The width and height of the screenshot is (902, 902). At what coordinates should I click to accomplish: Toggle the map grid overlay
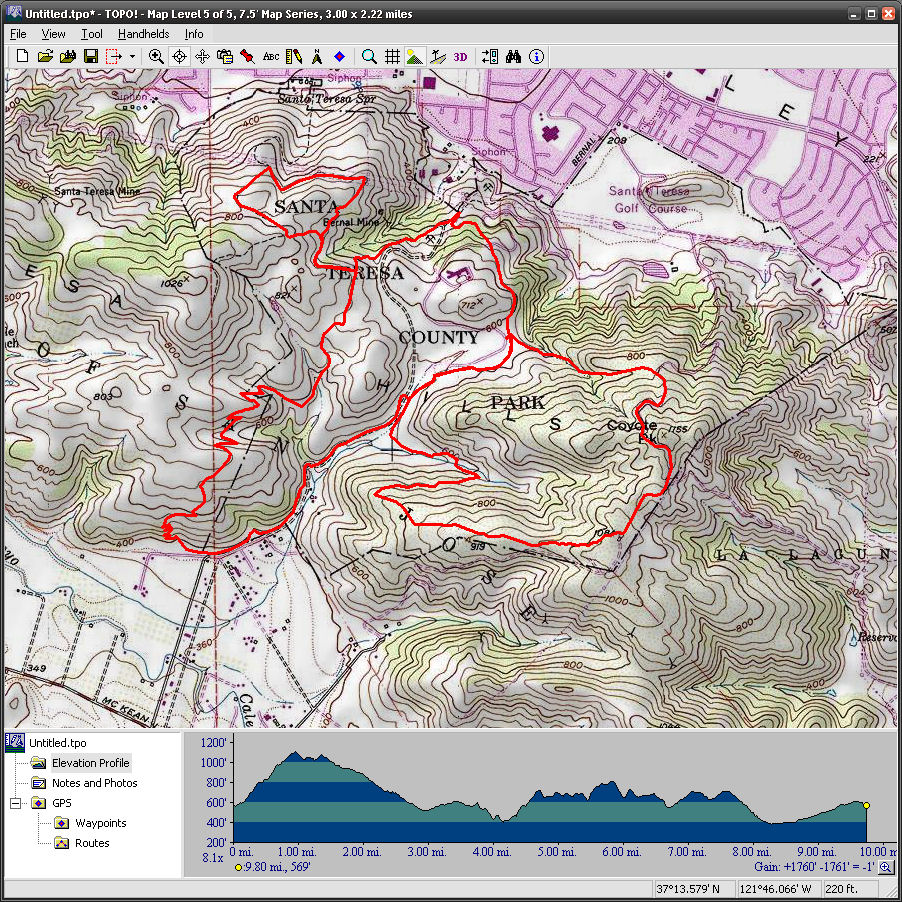pyautogui.click(x=393, y=56)
